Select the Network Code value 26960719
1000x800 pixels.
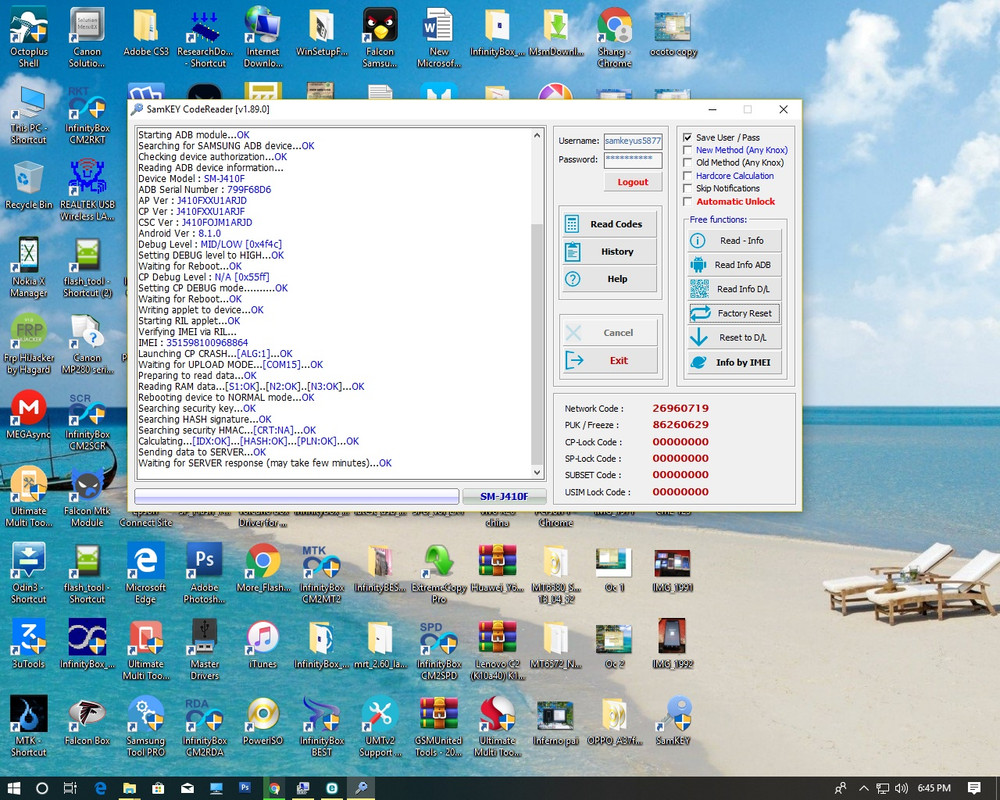[x=680, y=408]
